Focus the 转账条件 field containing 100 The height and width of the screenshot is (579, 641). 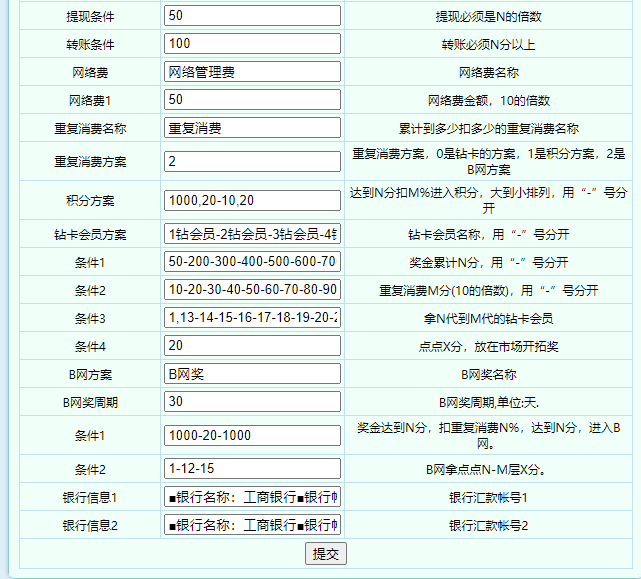(252, 44)
